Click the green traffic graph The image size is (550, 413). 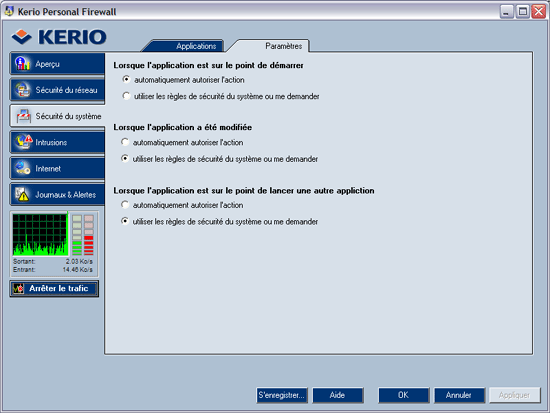tap(40, 234)
